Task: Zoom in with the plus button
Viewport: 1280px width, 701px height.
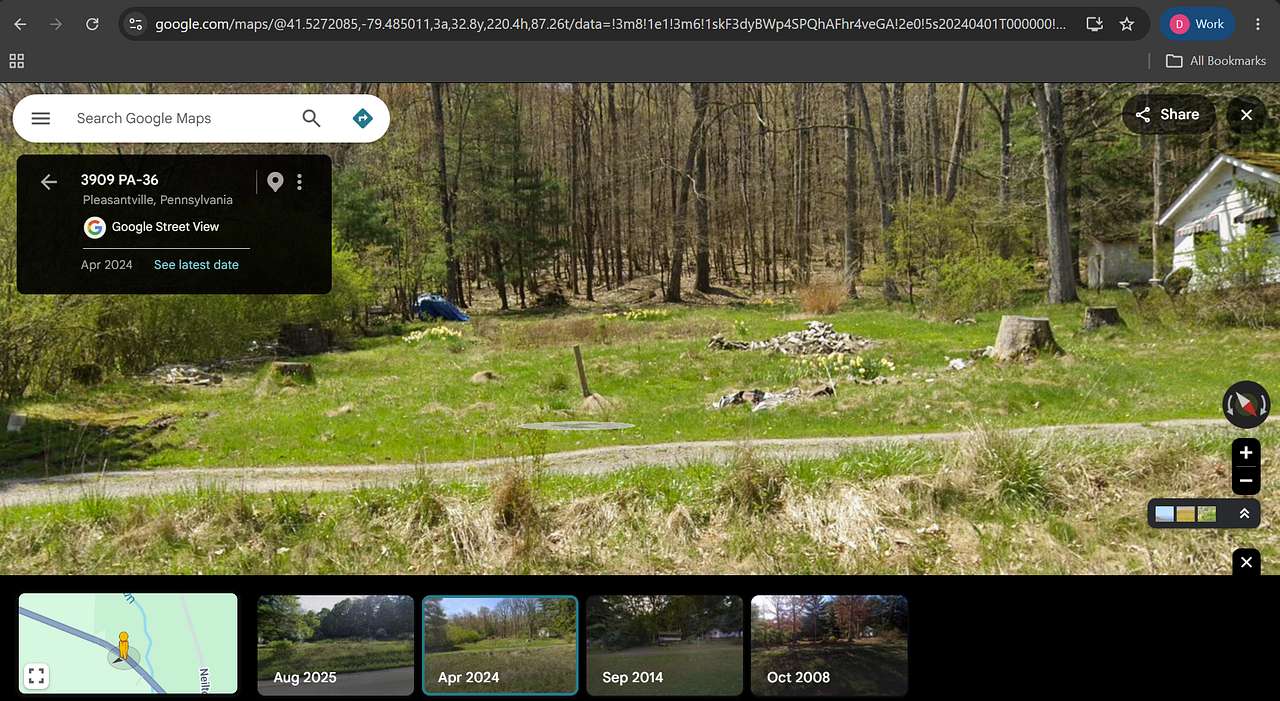Action: point(1246,453)
